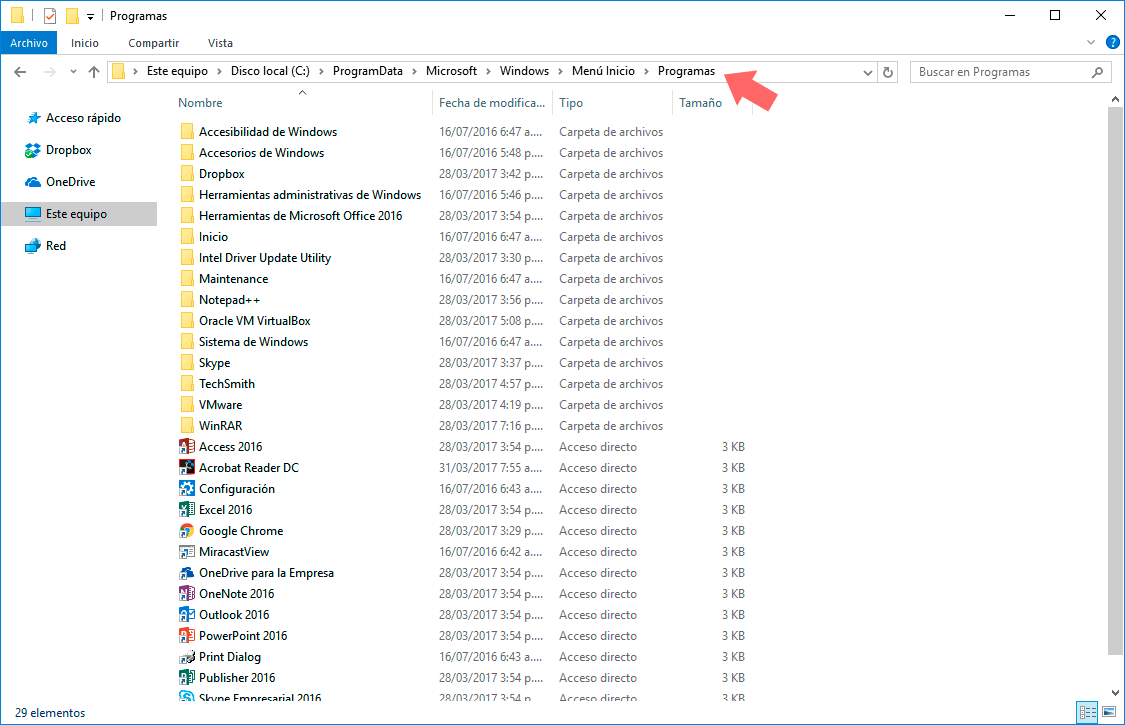
Task: Expand the chevron after Microsoft in path
Action: coord(489,71)
